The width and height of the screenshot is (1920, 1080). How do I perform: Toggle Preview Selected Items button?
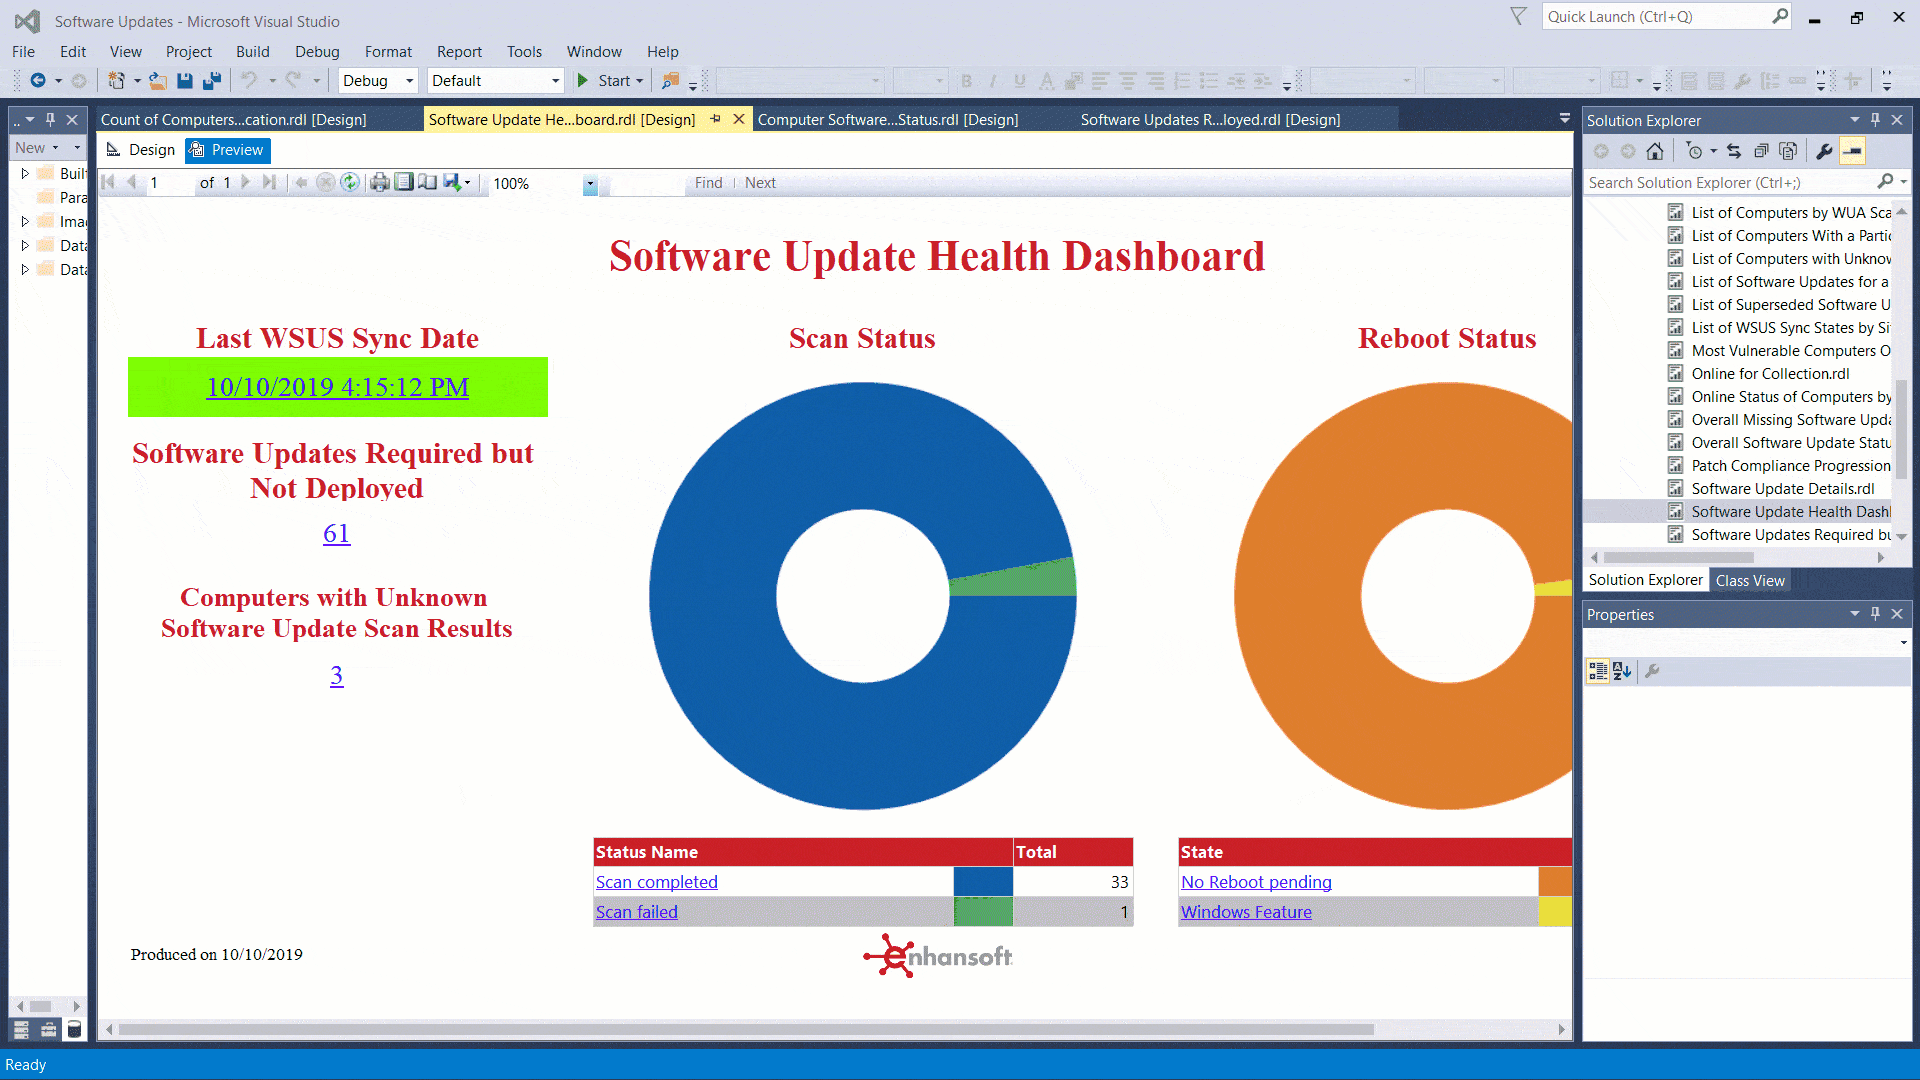tap(1852, 151)
